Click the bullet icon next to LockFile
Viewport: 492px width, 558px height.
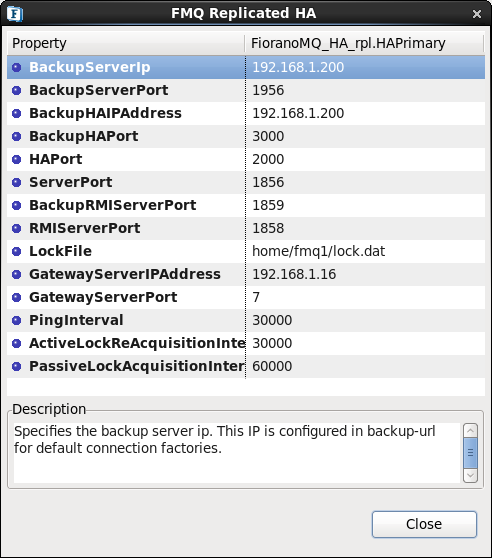(x=17, y=251)
